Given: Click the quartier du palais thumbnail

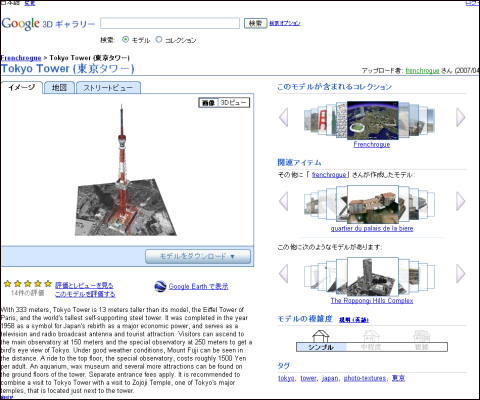Looking at the screenshot, I should [373, 205].
